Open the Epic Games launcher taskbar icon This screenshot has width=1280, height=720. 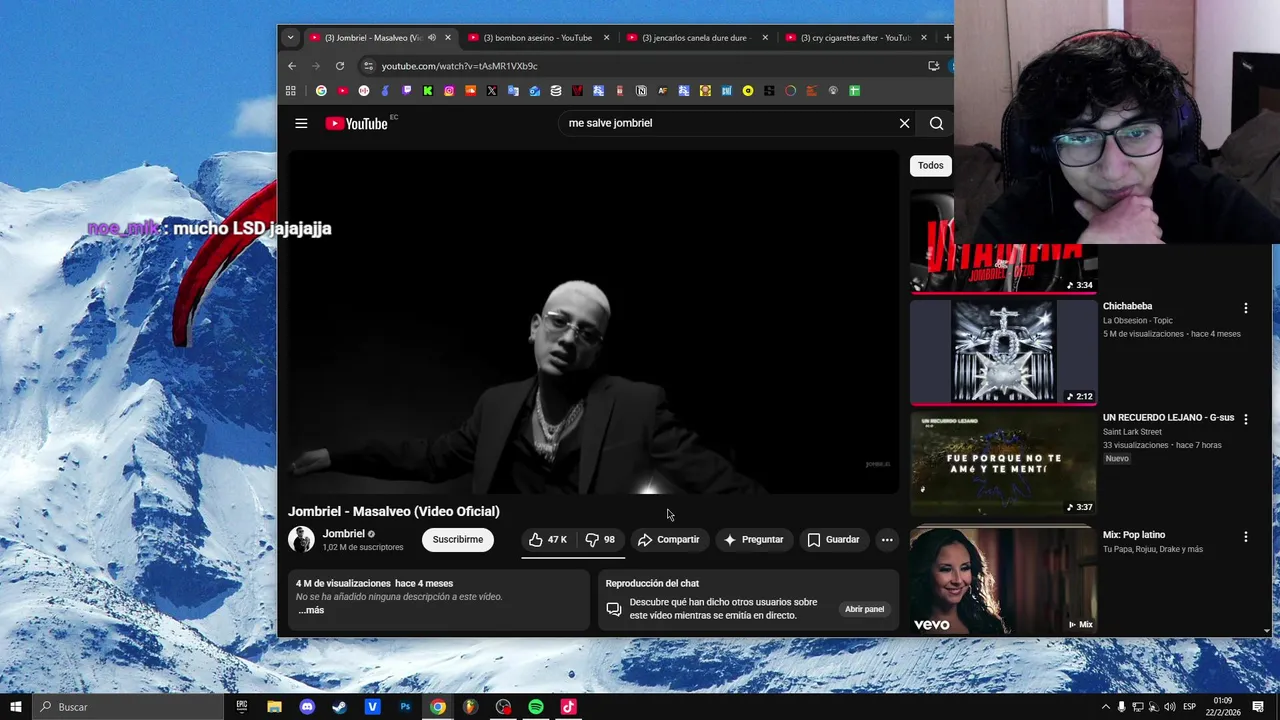point(242,707)
